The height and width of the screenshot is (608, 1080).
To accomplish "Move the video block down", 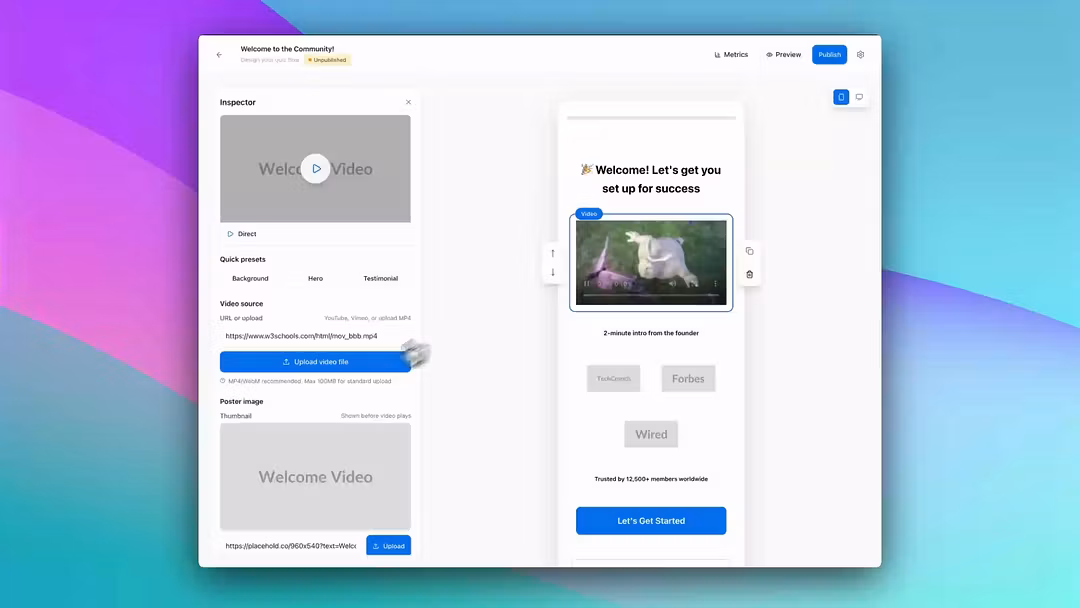I will pyautogui.click(x=553, y=272).
